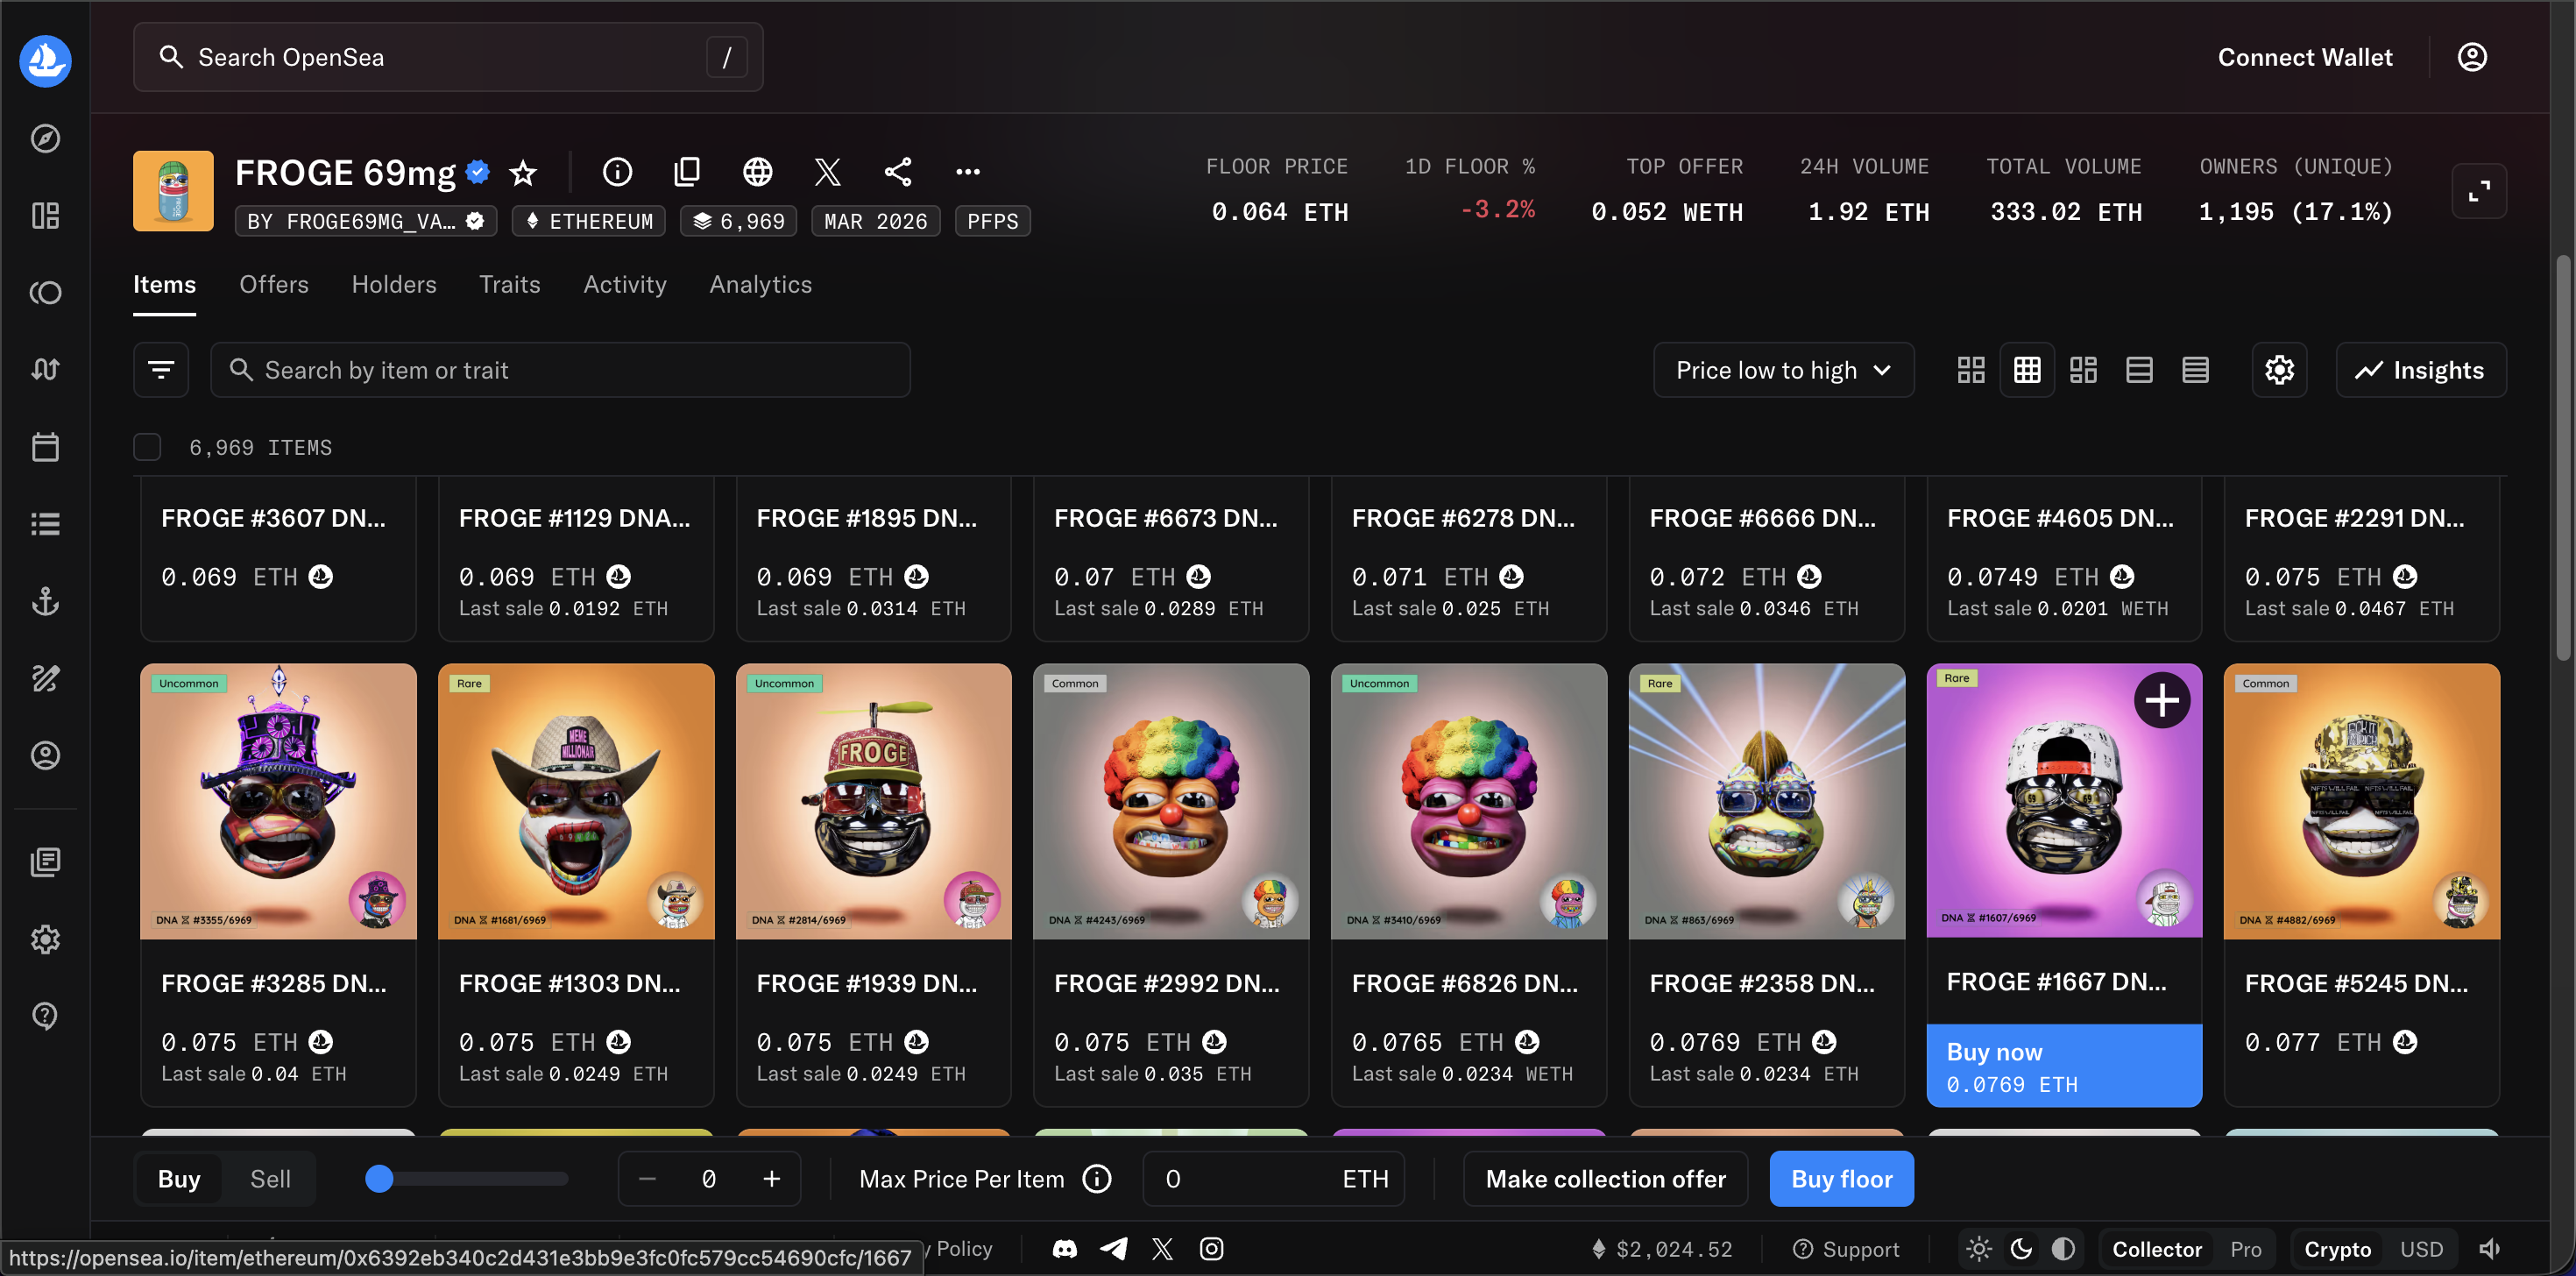The width and height of the screenshot is (2576, 1276).
Task: Focus the Search by item or trait field
Action: click(x=560, y=370)
